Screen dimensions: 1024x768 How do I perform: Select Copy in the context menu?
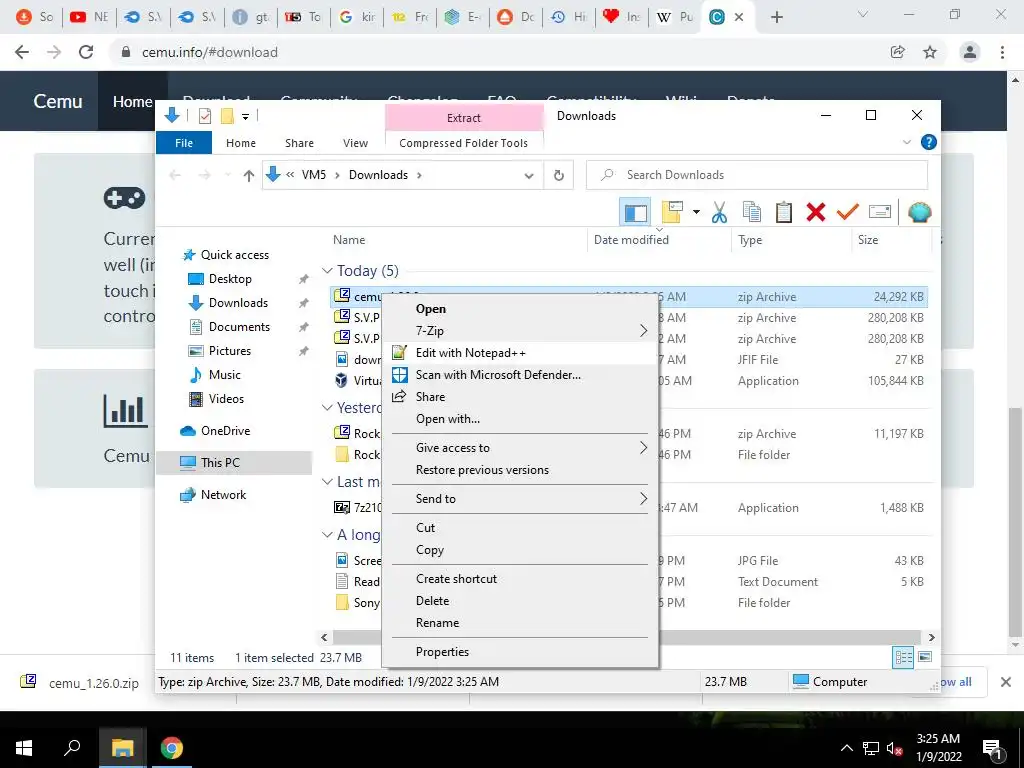click(520, 550)
